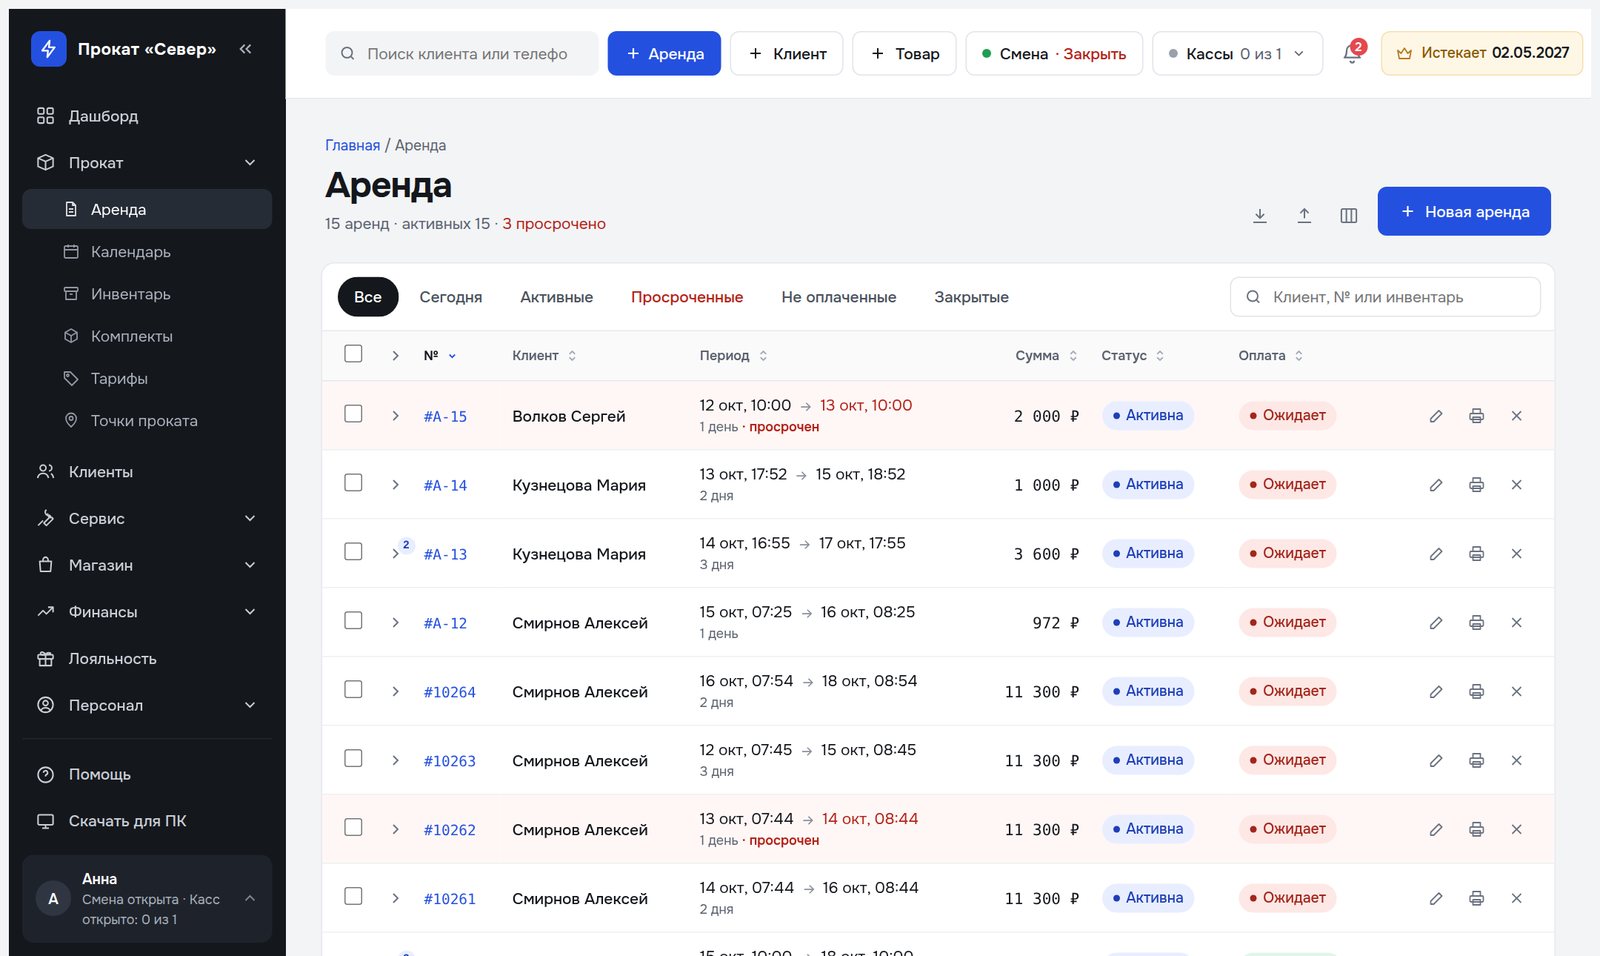The width and height of the screenshot is (1600, 956).
Task: Edit rental #А-14 with pencil icon
Action: (x=1436, y=485)
